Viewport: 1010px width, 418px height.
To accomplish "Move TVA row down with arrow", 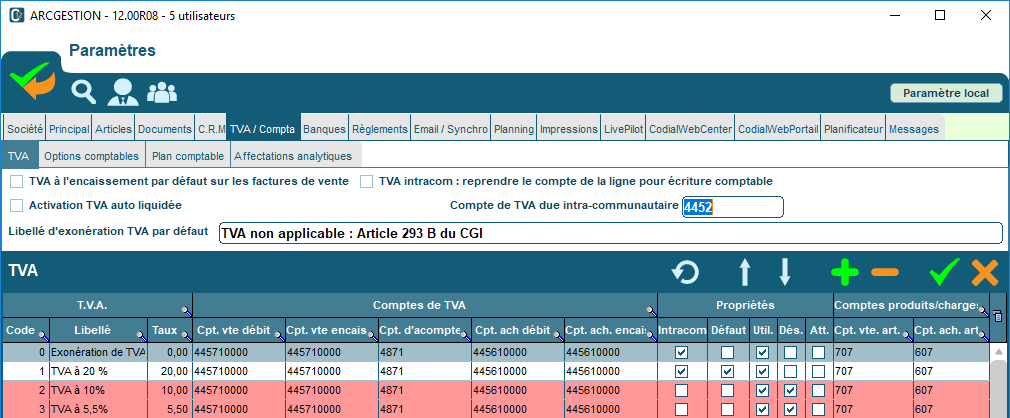I will 785,271.
